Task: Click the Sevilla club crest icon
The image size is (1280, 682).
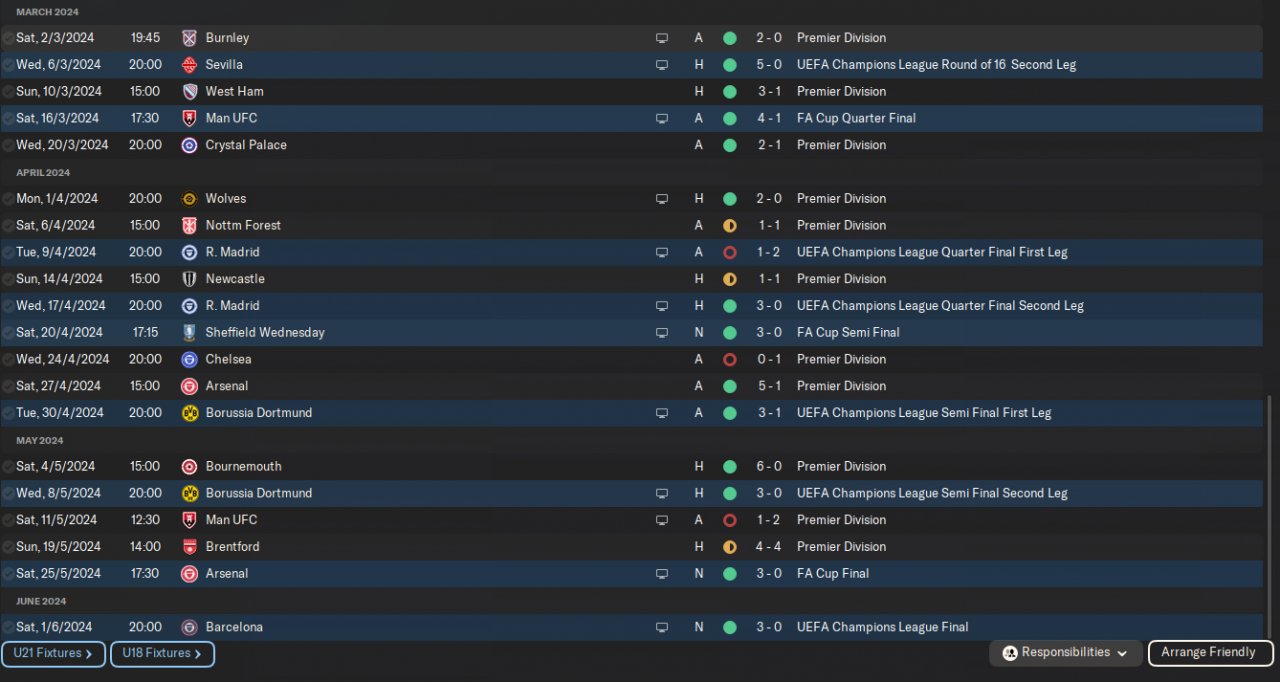Action: point(189,65)
